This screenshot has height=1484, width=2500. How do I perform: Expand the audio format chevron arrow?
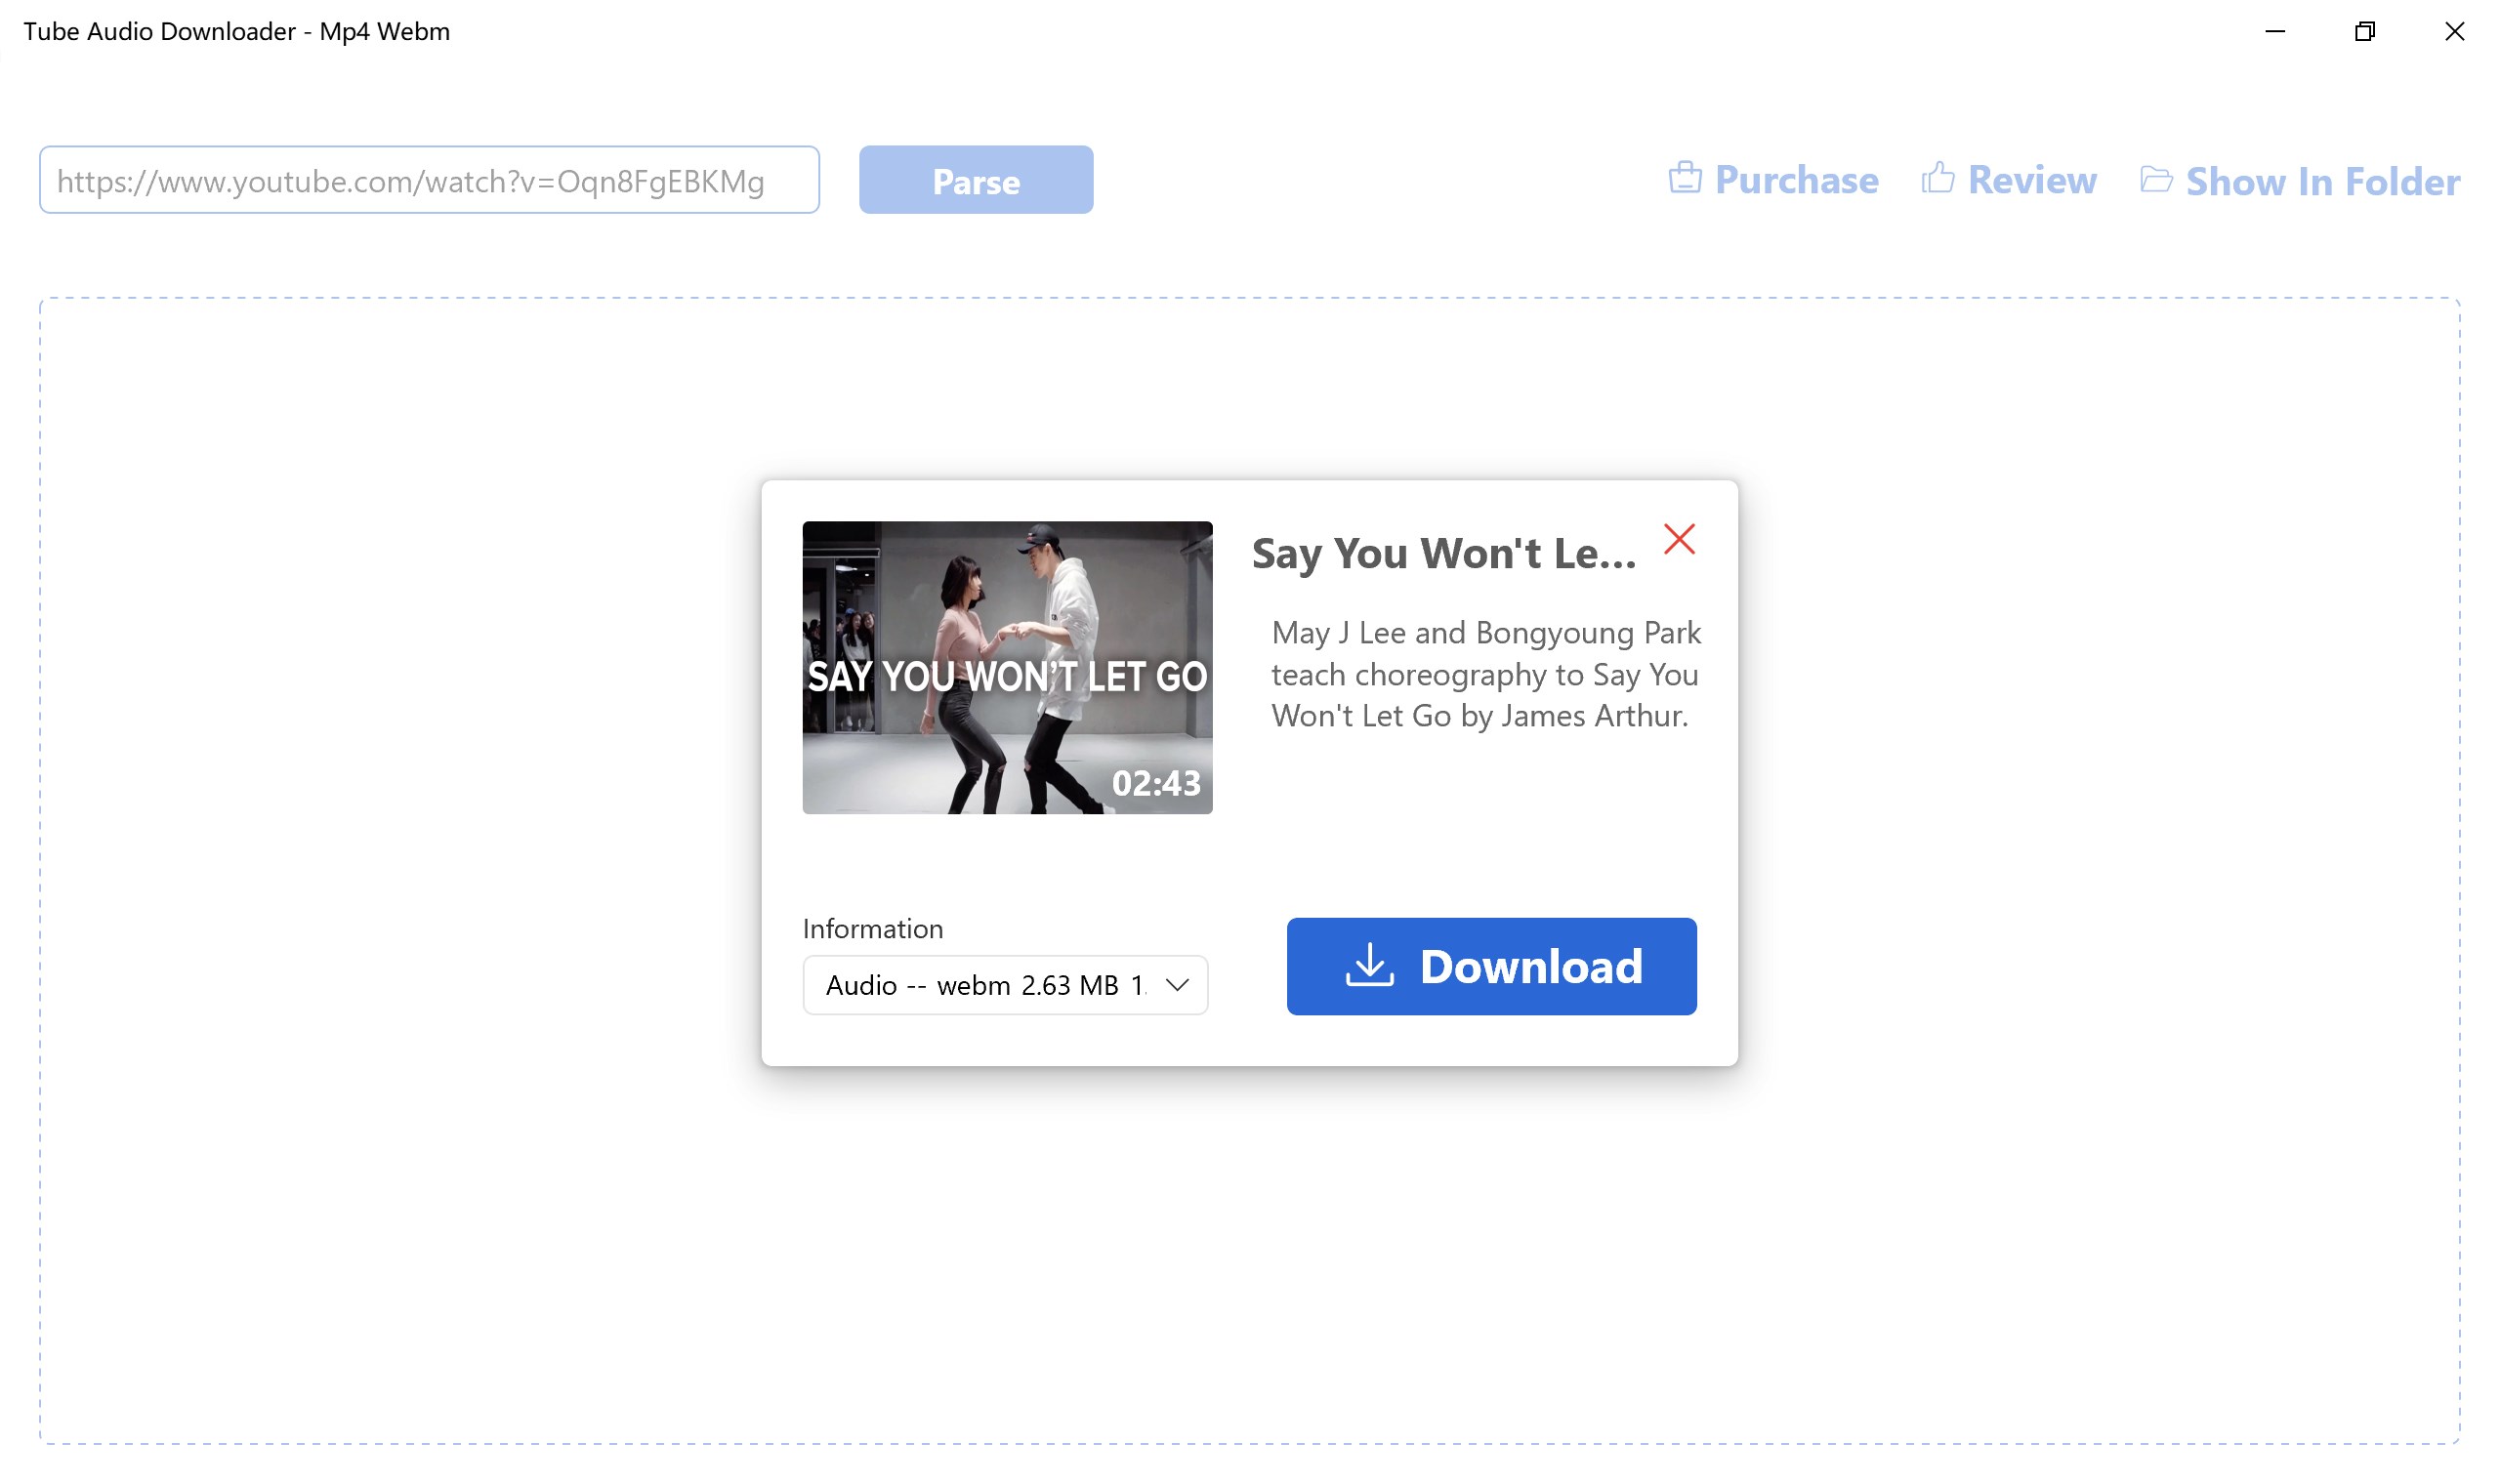click(1177, 985)
